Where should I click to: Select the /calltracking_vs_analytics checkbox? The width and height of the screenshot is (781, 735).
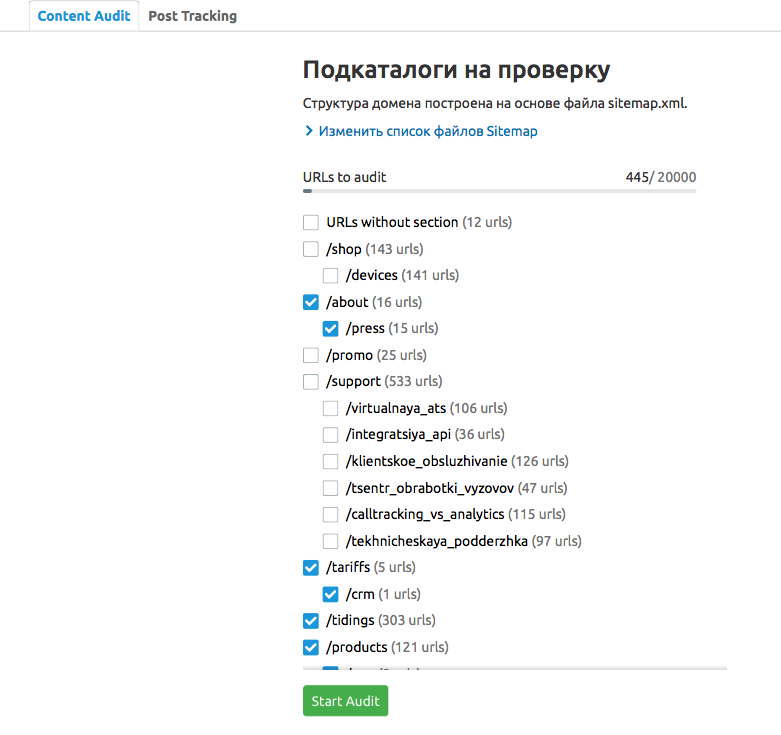coord(331,514)
